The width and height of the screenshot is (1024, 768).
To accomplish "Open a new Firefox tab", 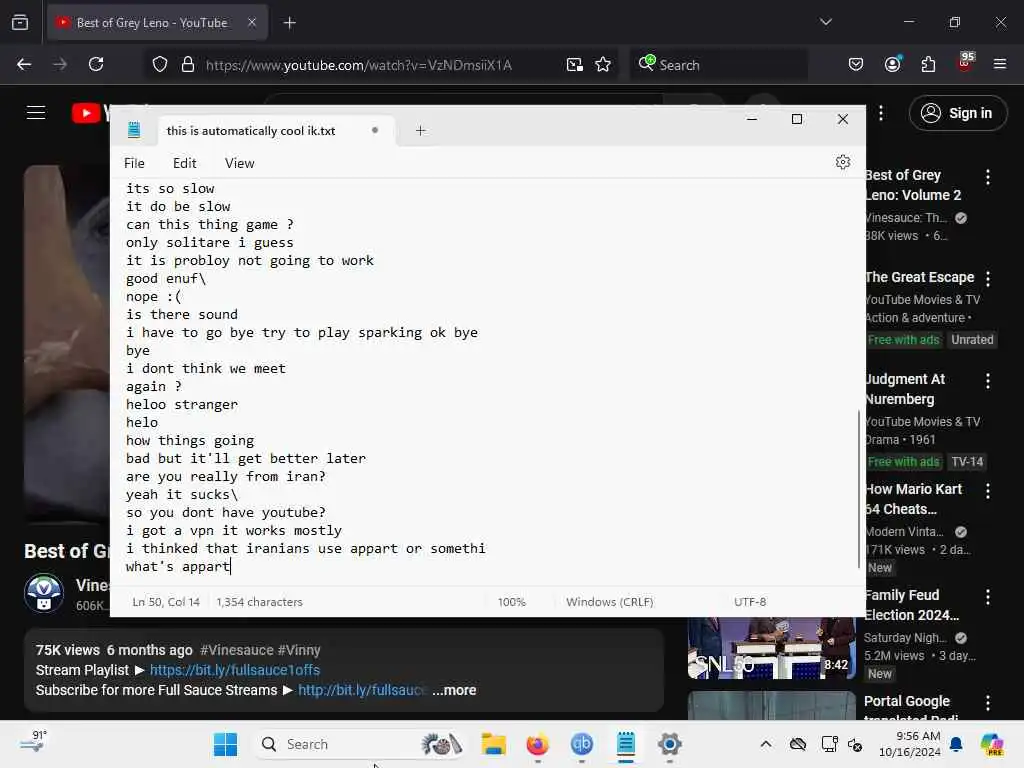I will (x=289, y=23).
